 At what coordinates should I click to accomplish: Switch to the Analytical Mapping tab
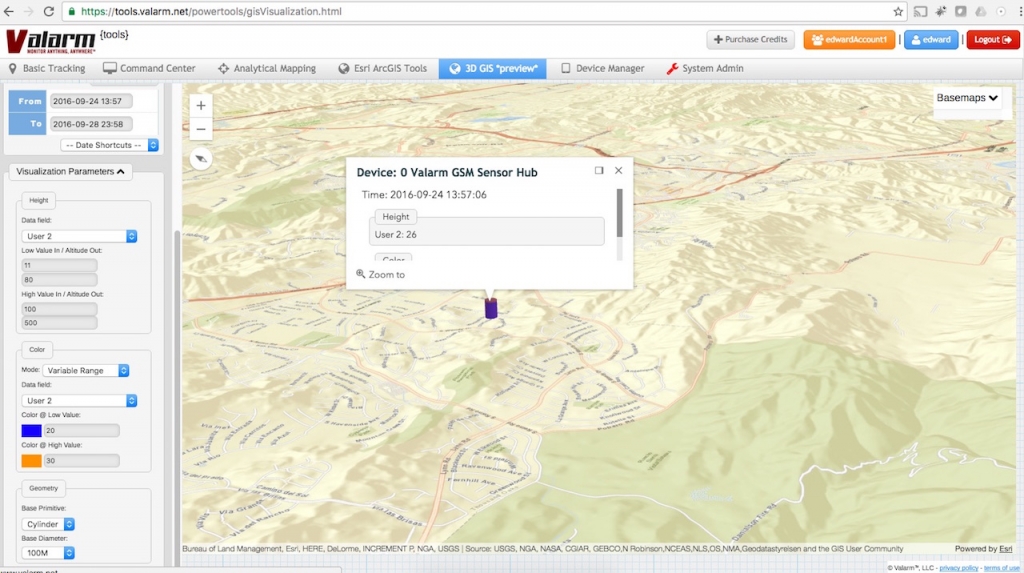tap(267, 68)
